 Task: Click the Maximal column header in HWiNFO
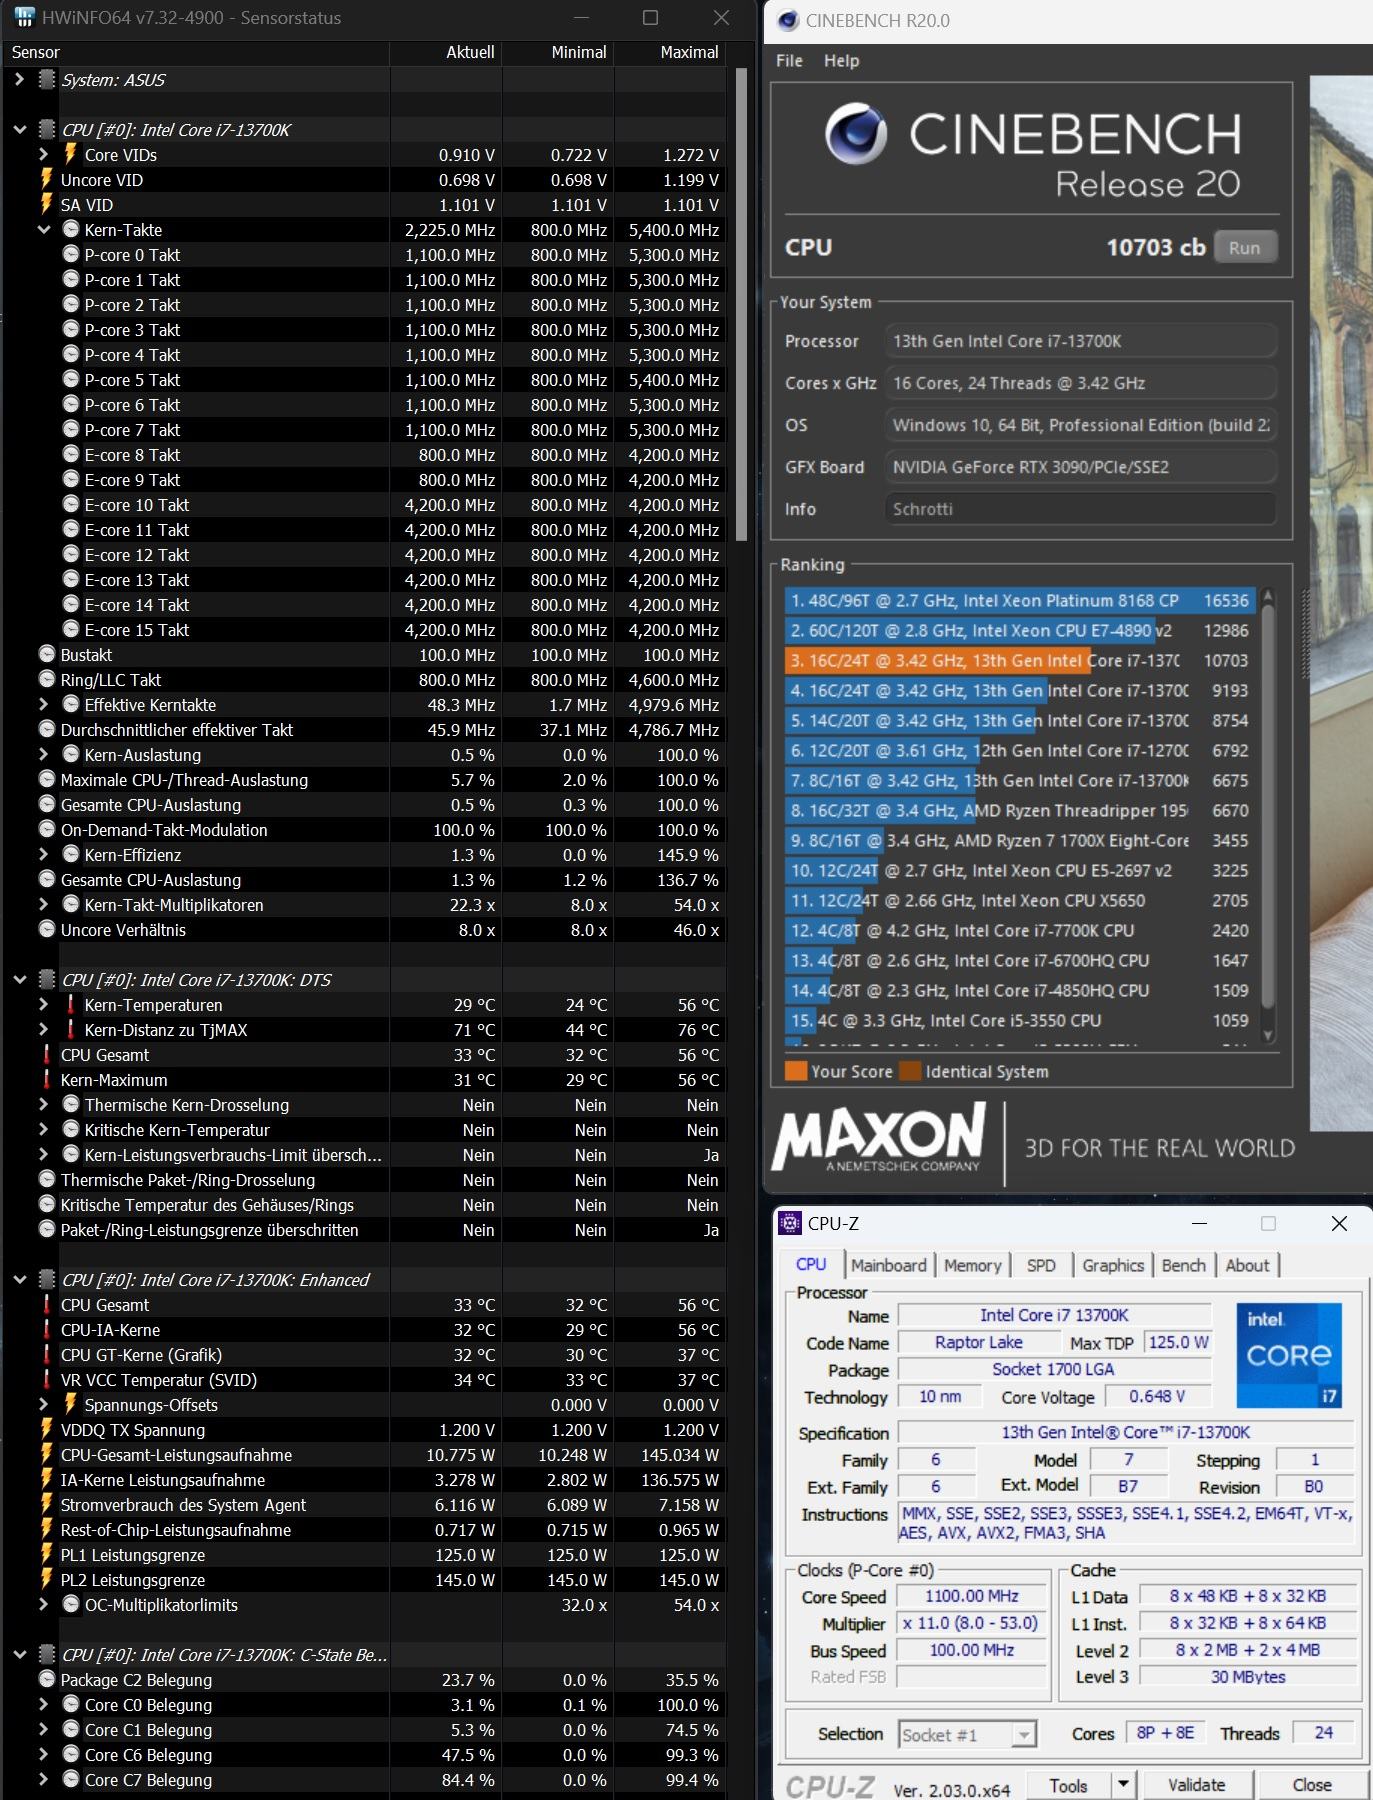tap(670, 52)
